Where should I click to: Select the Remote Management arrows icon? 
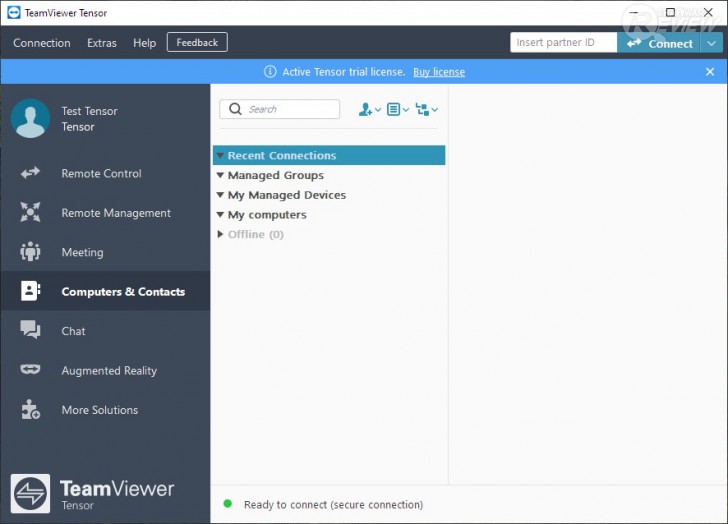pyautogui.click(x=30, y=212)
